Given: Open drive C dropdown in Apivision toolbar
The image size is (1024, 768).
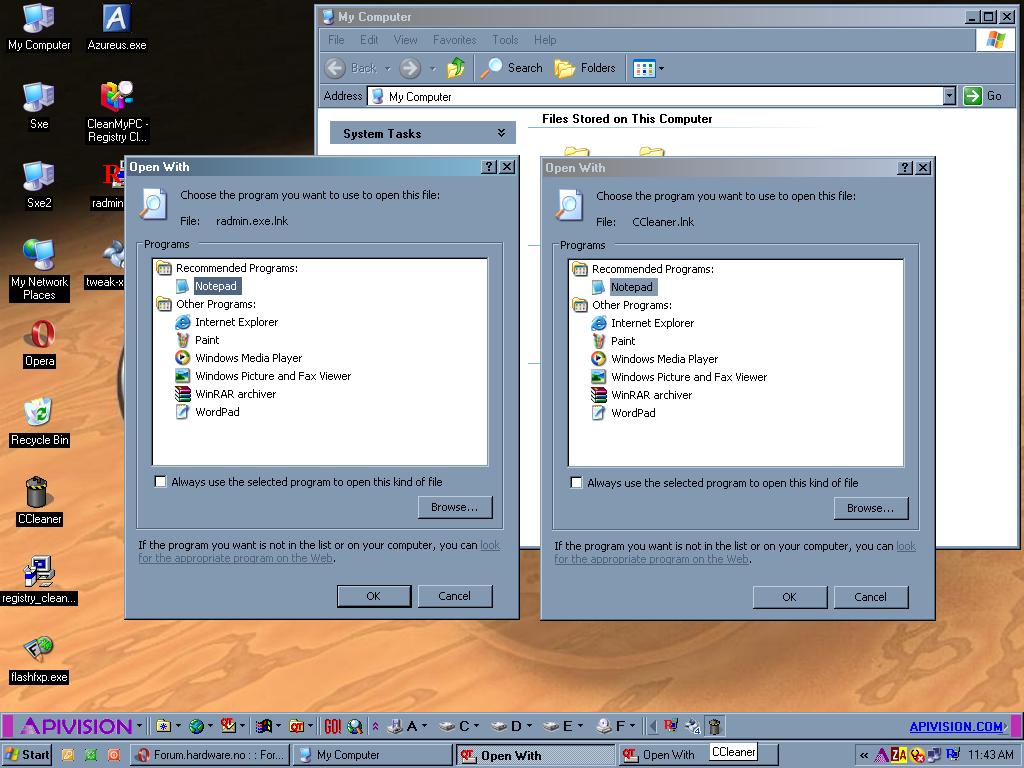Looking at the screenshot, I should 476,726.
